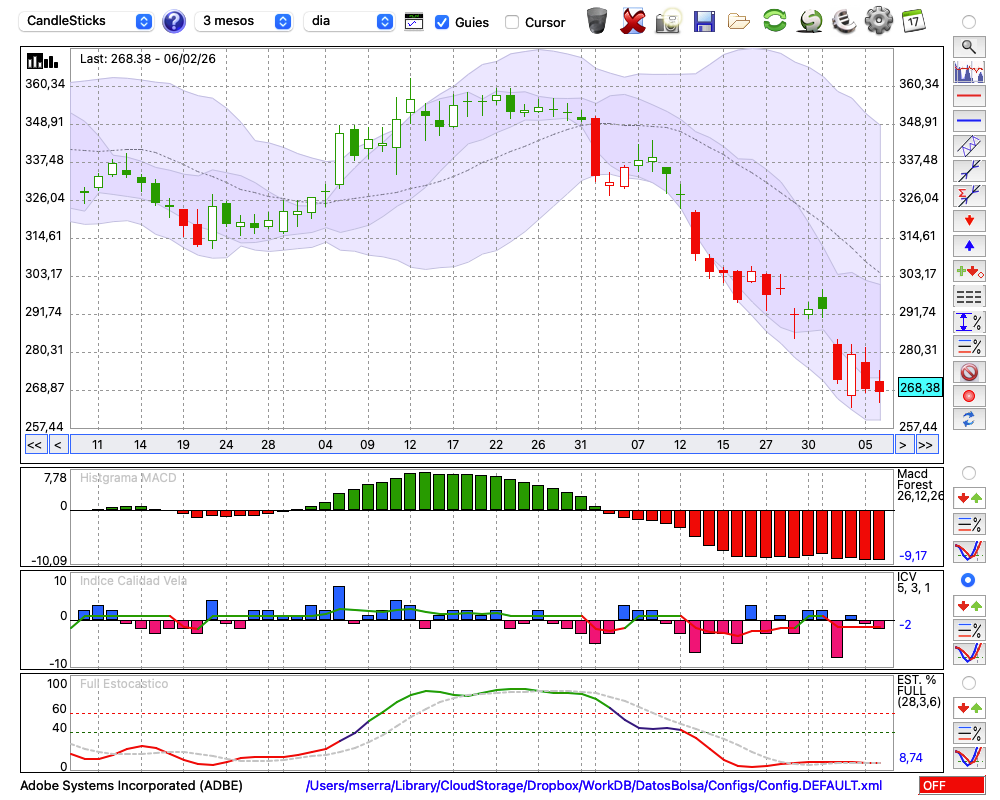Viewport: 1000px width, 800px height.
Task: Click the Config.DEFAULT.xml file path link
Action: (x=594, y=786)
